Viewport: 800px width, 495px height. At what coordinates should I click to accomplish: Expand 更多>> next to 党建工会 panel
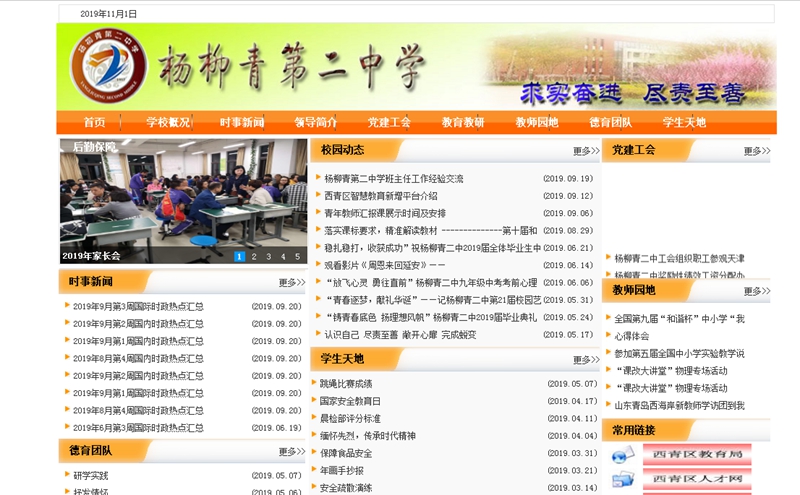(756, 152)
